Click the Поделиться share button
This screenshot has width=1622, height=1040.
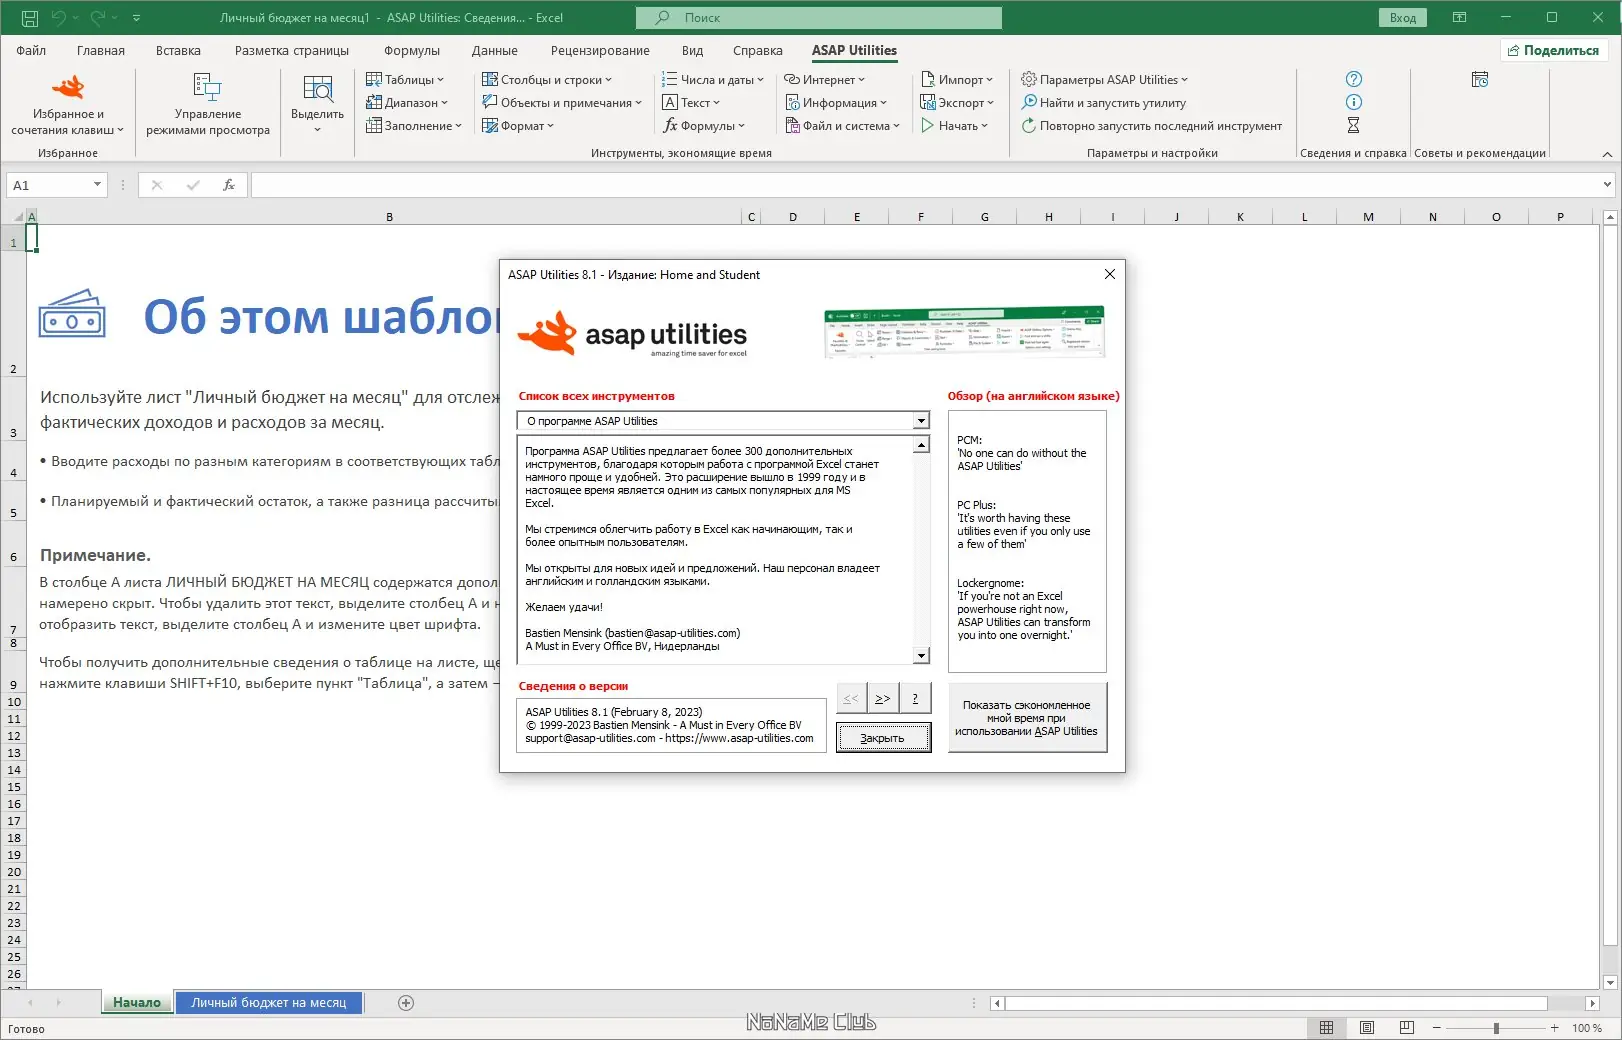[1554, 51]
